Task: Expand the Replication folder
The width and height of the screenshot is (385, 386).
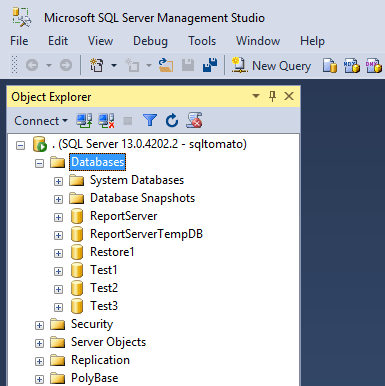Action: 39,362
